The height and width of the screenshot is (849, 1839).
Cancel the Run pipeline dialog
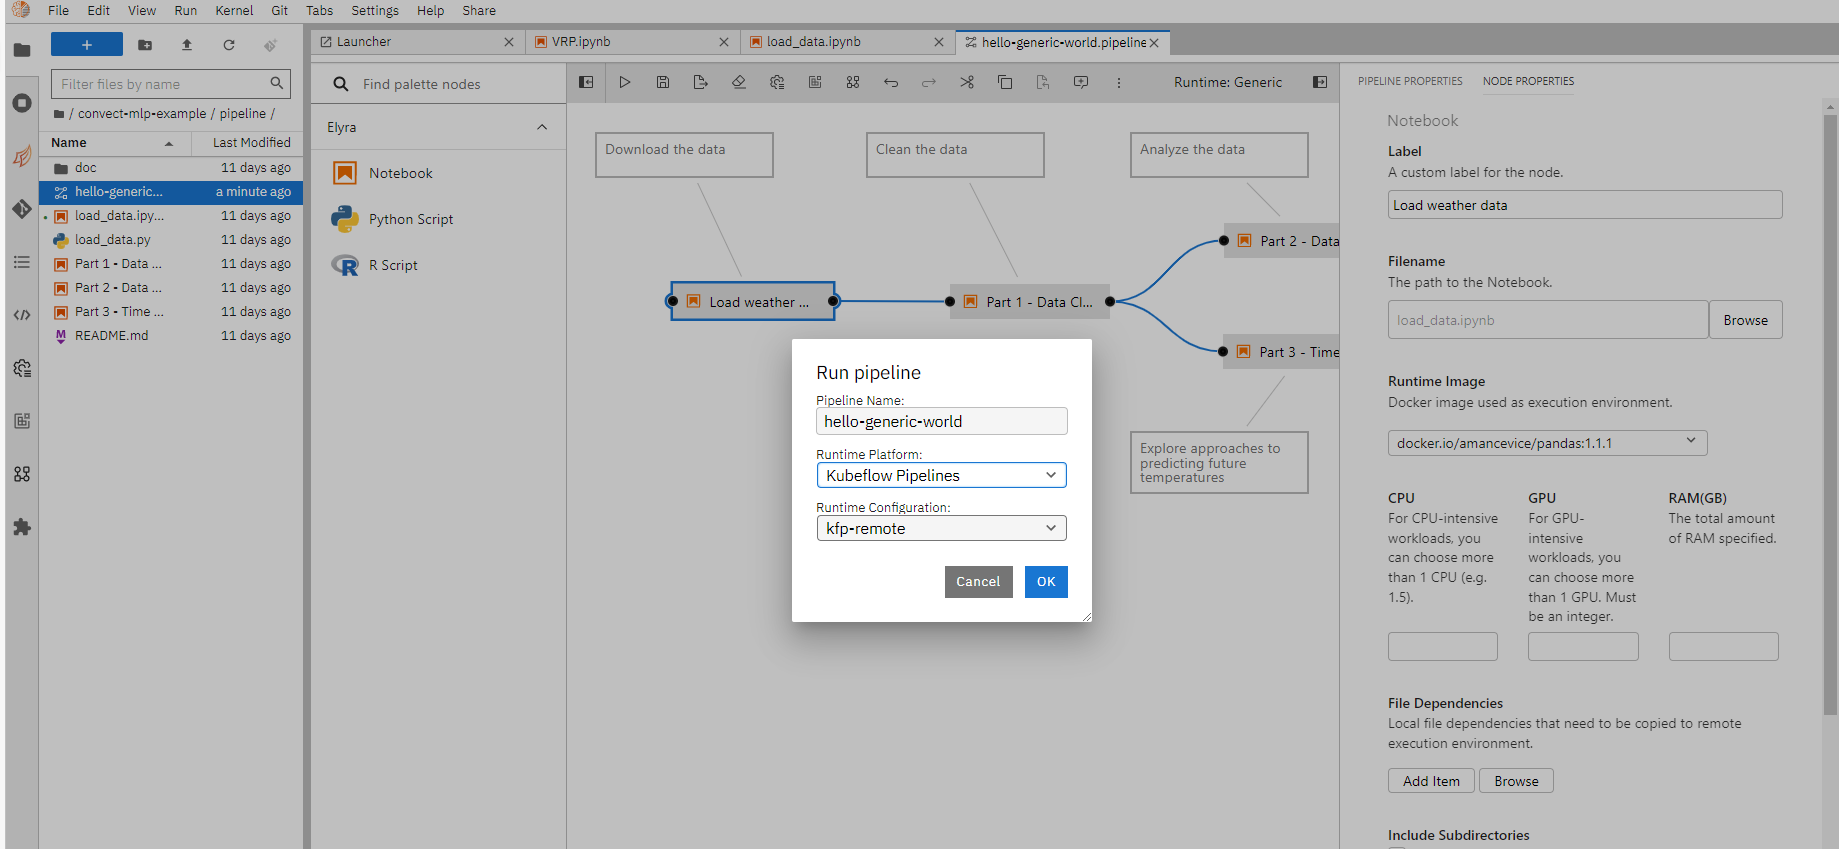point(978,582)
